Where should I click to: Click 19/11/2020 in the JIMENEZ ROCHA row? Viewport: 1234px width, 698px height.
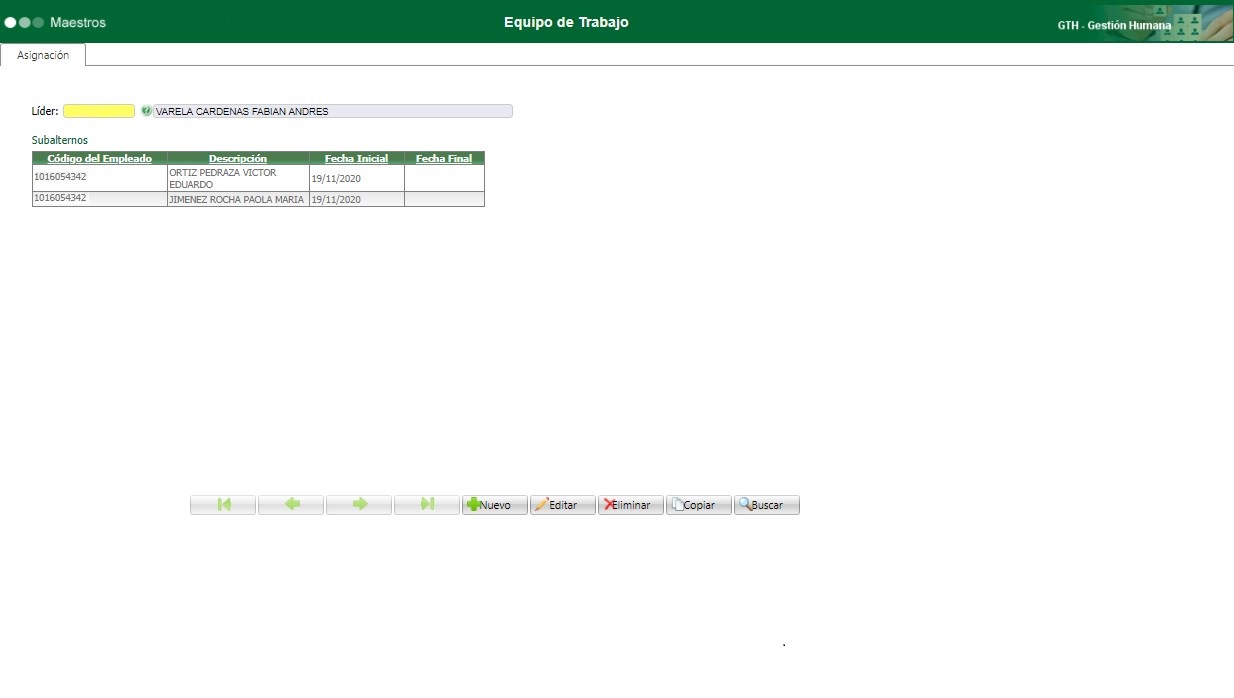point(336,200)
